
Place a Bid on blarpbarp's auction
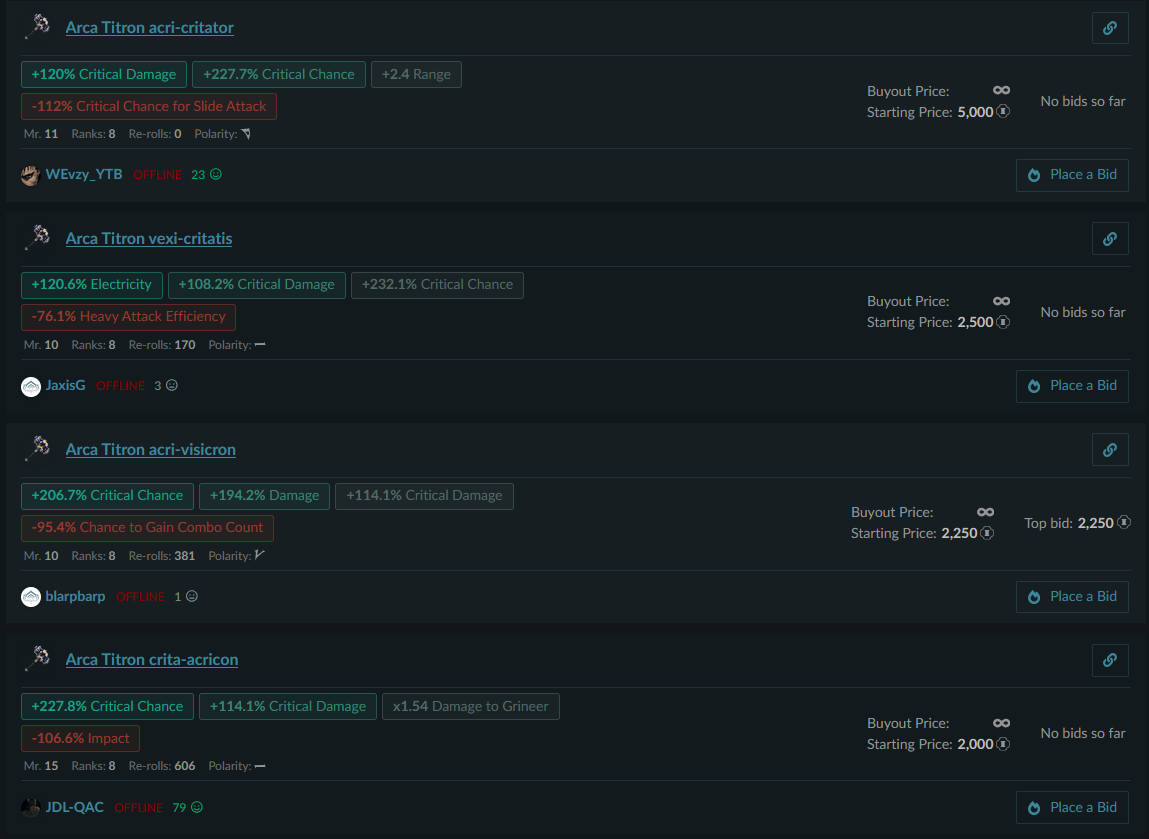point(1072,597)
